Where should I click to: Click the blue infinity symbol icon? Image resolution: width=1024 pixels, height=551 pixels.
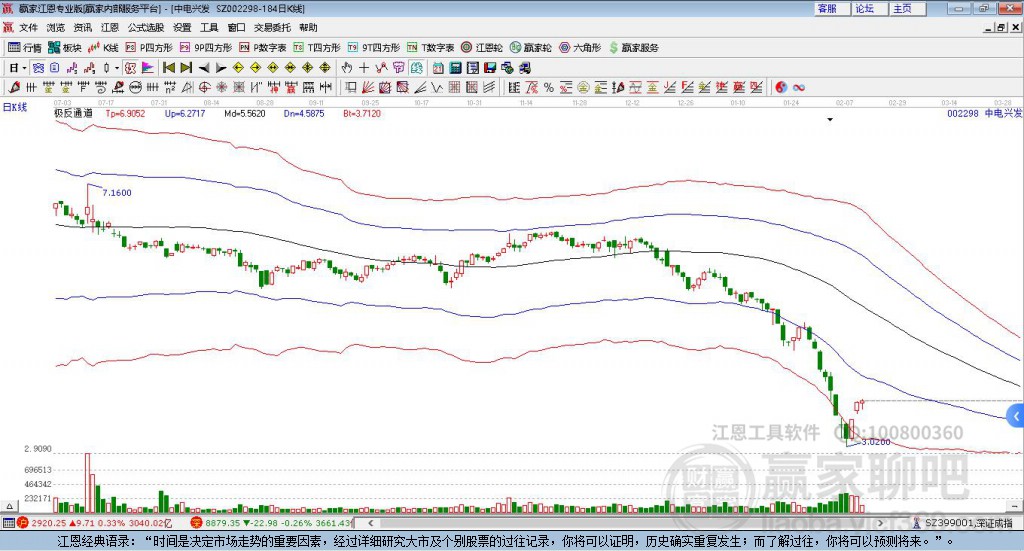[x=798, y=87]
